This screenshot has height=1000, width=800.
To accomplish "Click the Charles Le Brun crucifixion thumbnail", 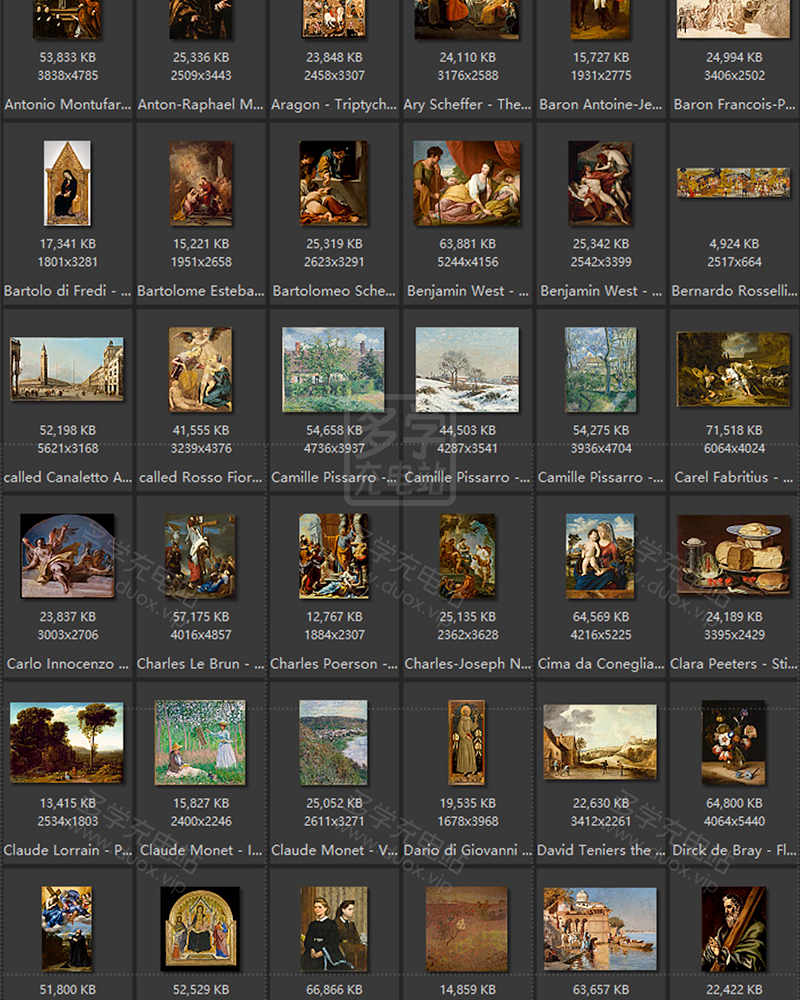I will point(200,556).
